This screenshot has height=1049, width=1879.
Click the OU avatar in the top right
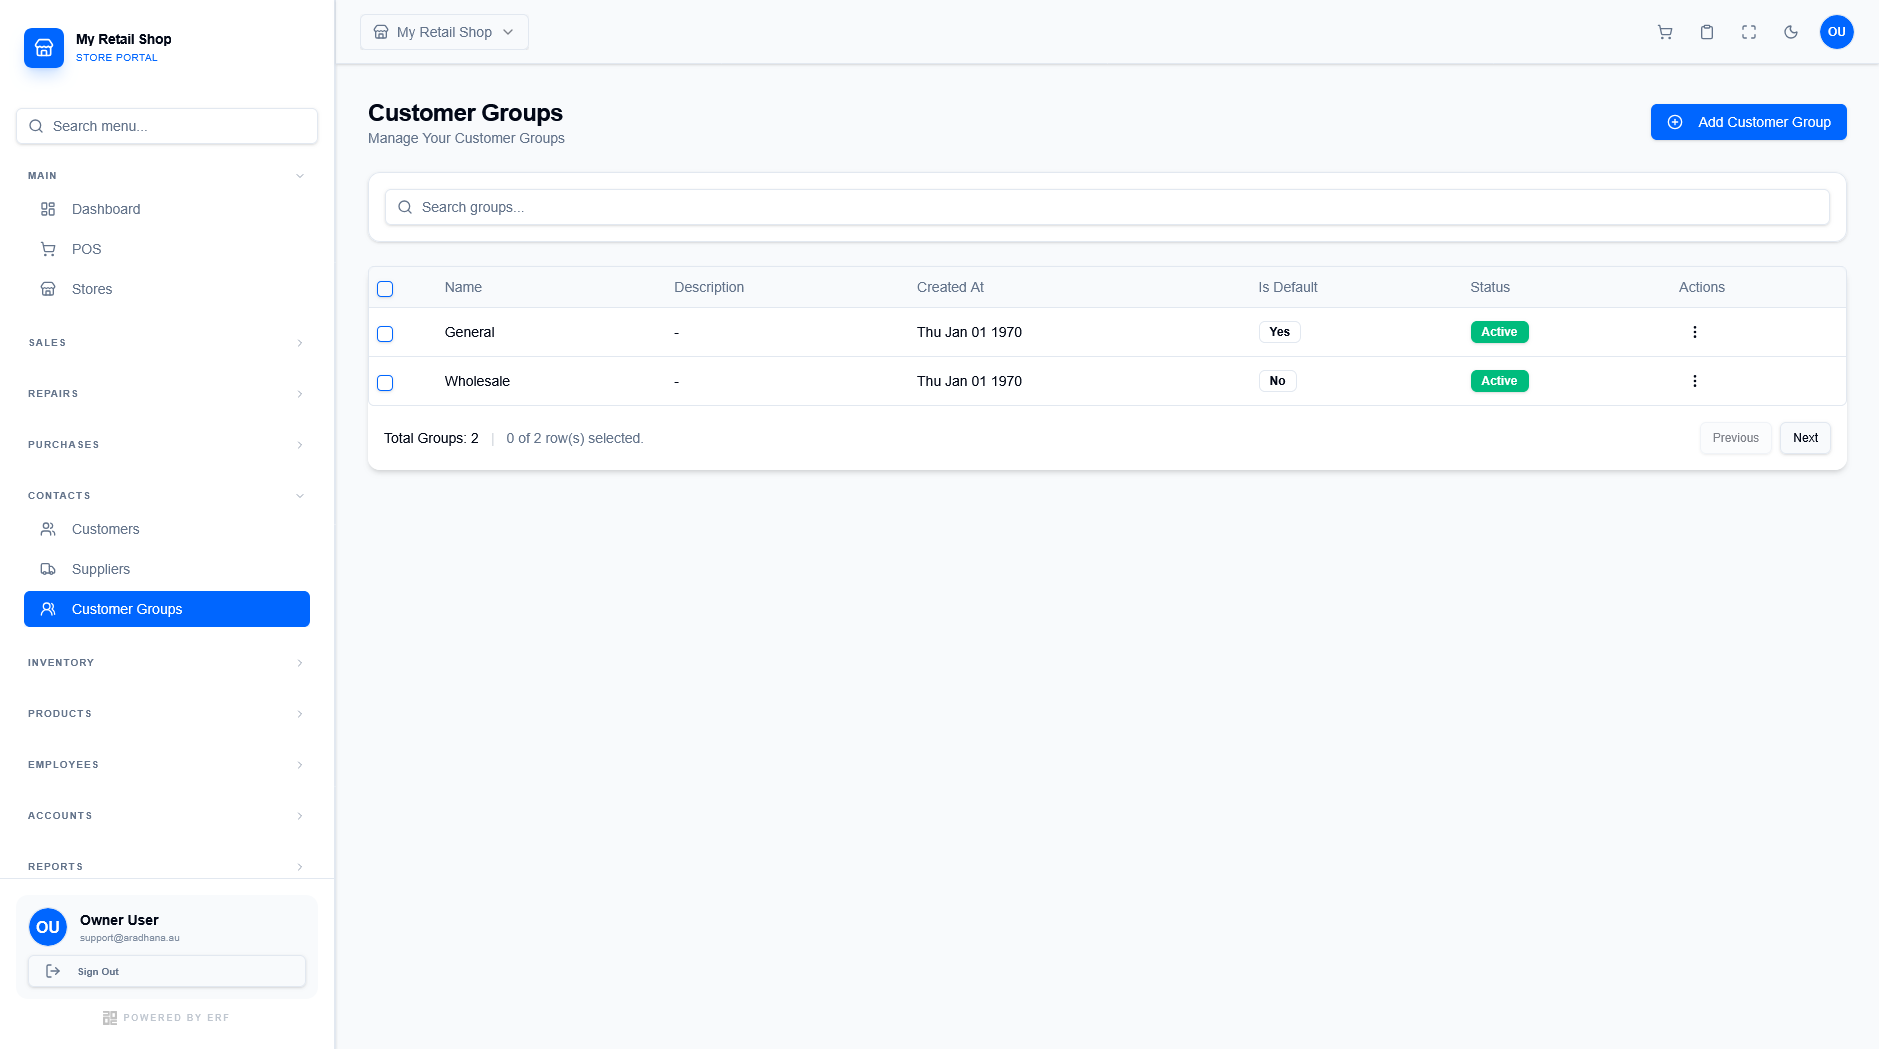[x=1836, y=31]
